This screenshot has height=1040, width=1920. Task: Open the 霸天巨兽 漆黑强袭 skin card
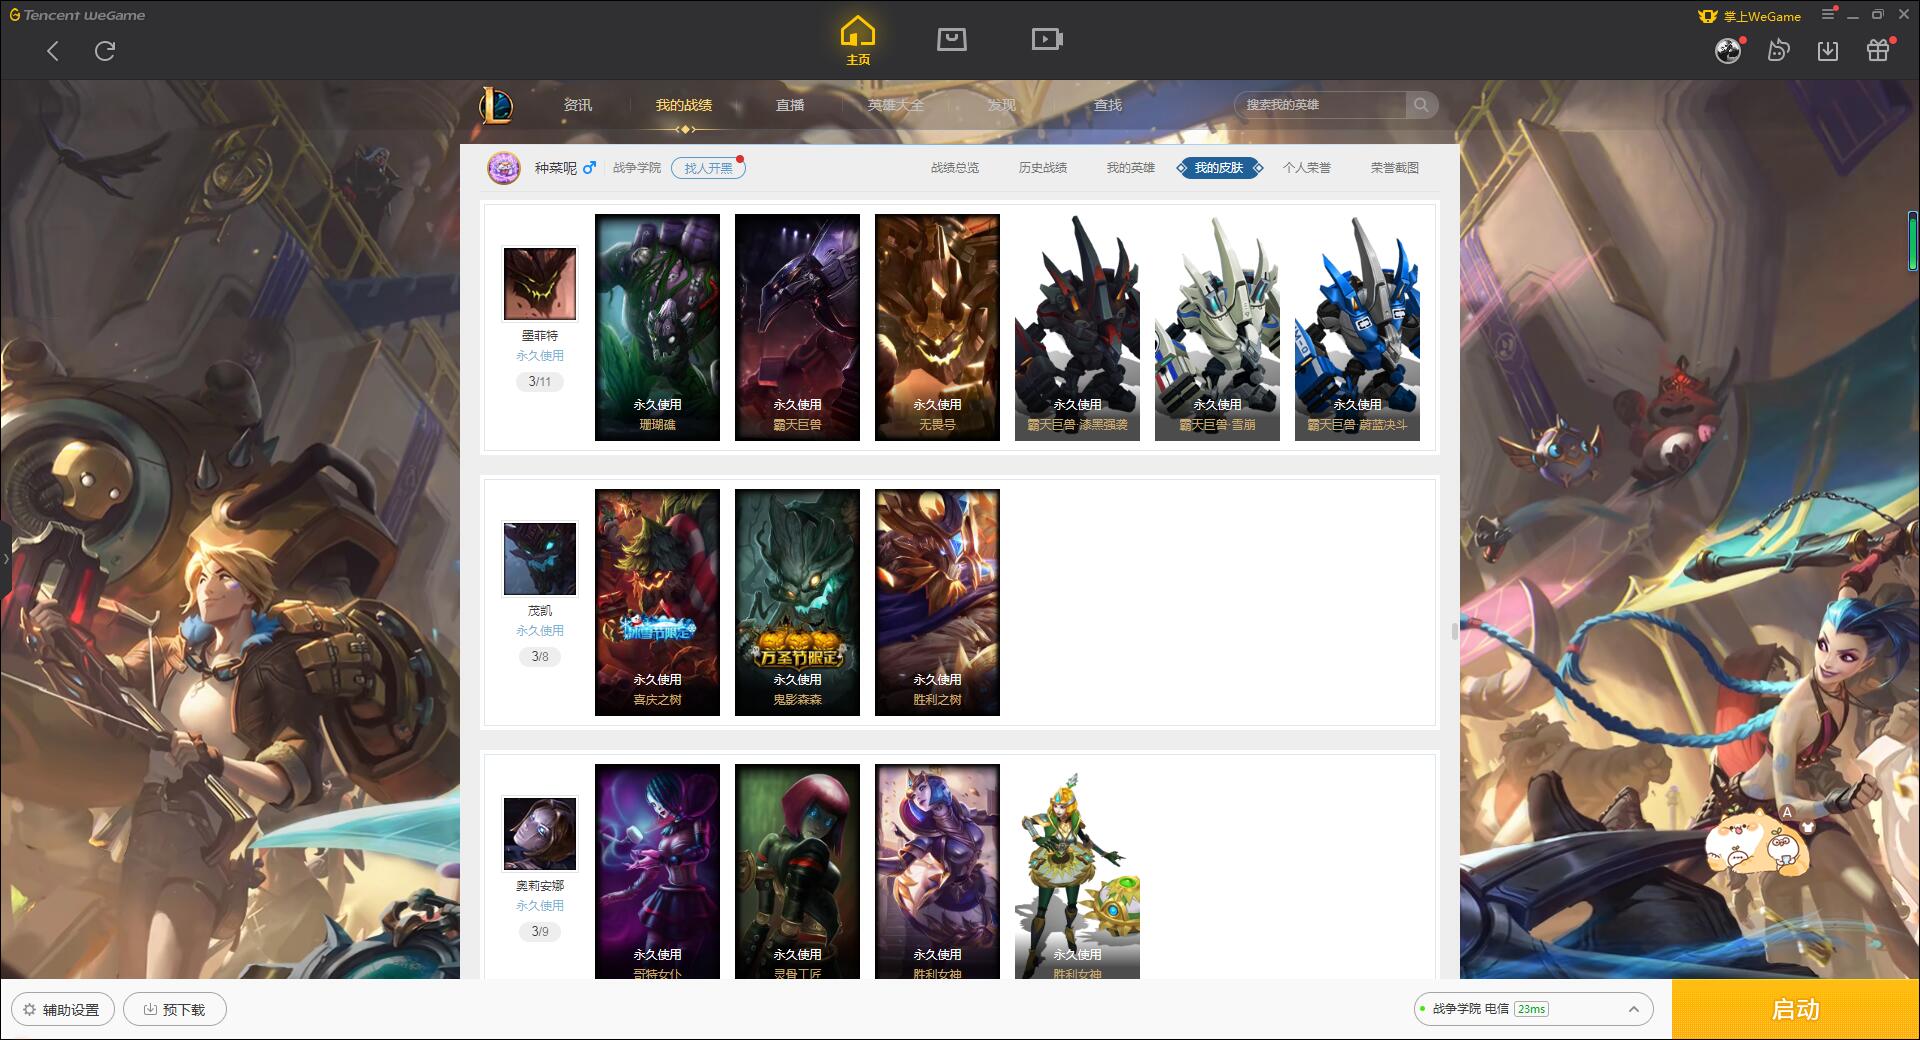pyautogui.click(x=1077, y=327)
